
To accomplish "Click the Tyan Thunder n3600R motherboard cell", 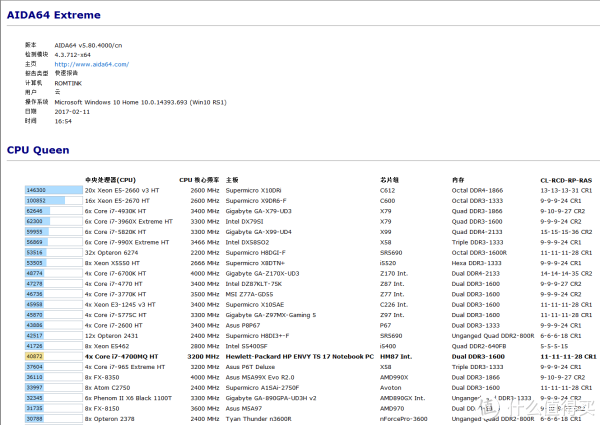I will pyautogui.click(x=260, y=418).
